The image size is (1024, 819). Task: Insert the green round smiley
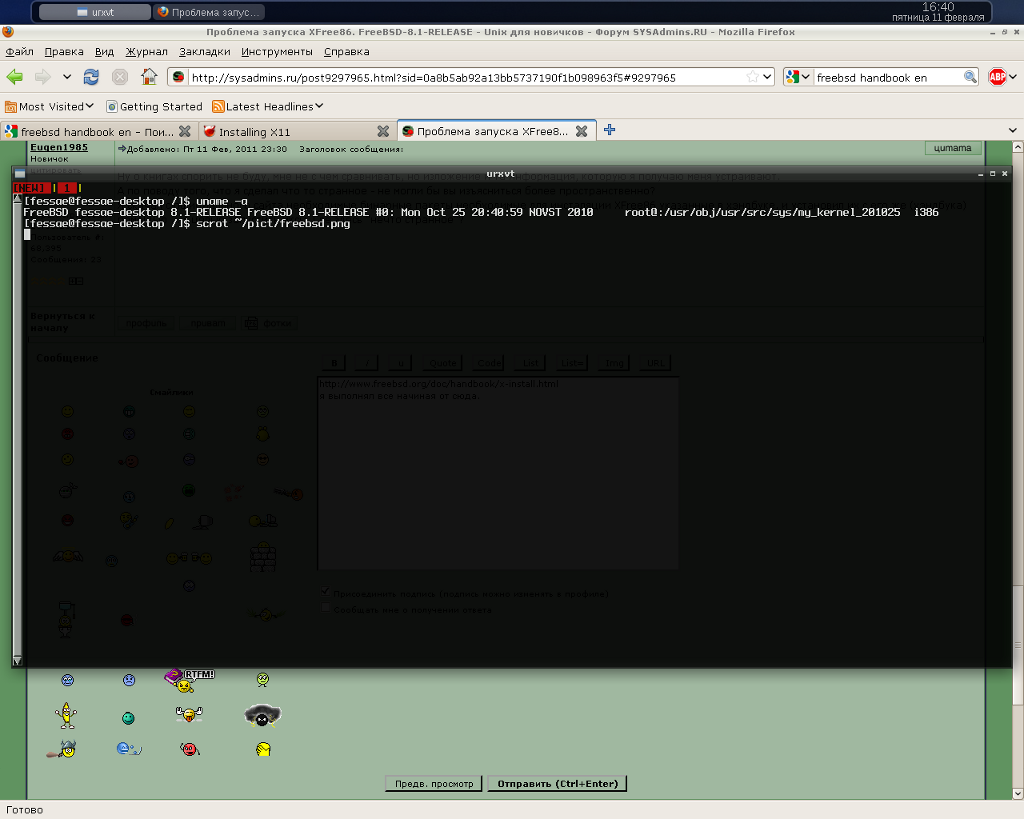click(129, 718)
